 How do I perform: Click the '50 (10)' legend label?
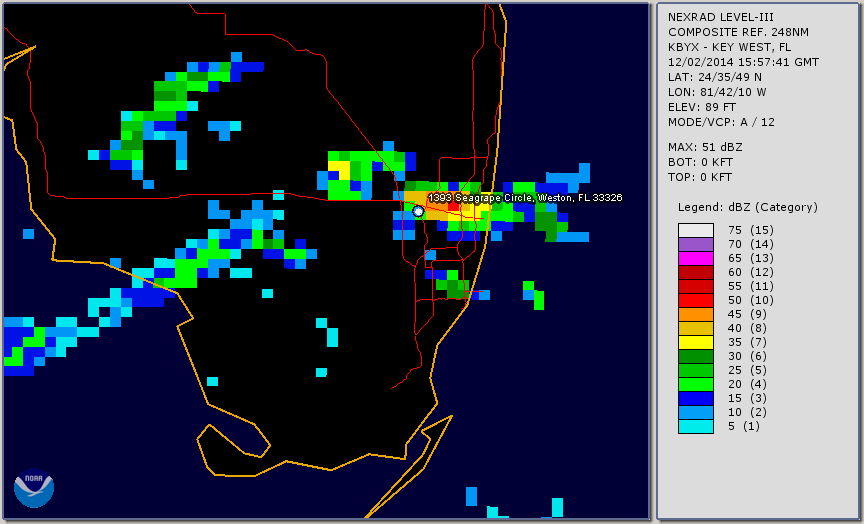(x=750, y=300)
